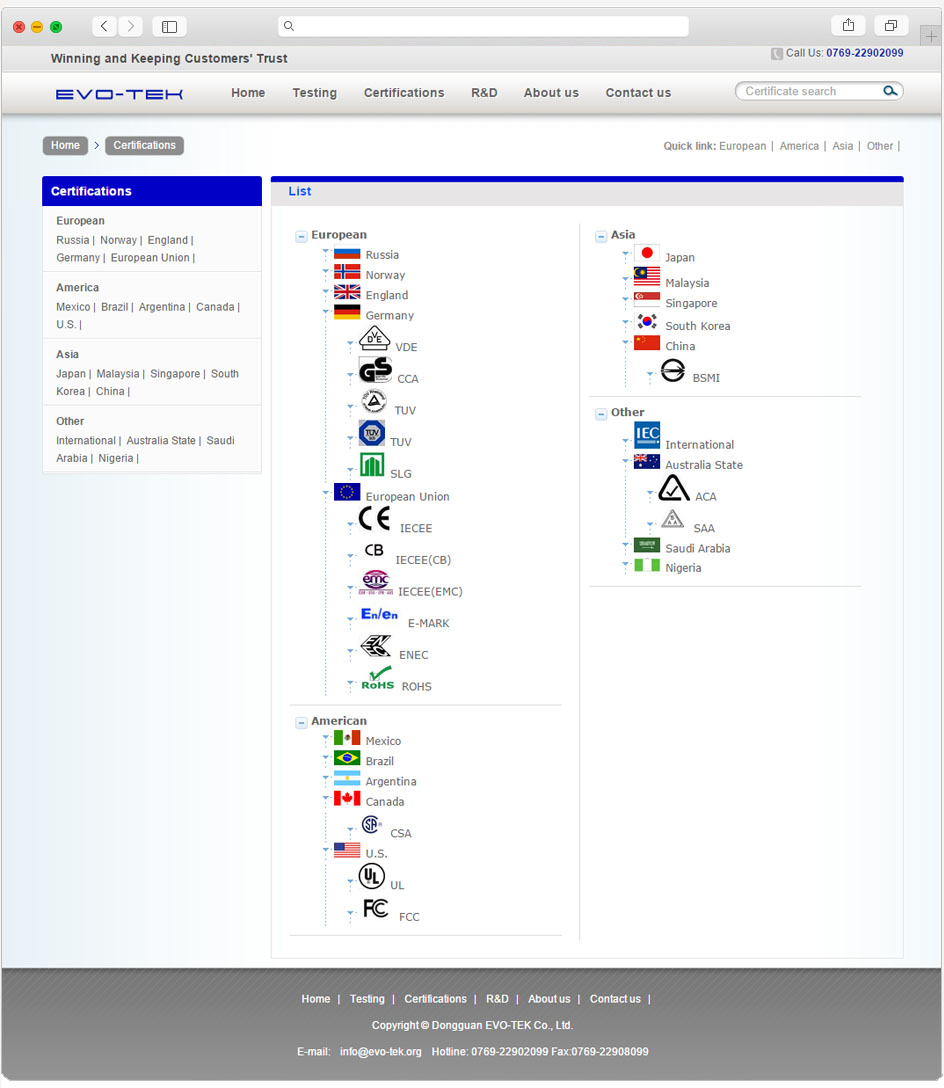Collapse the European tree section
The width and height of the screenshot is (944, 1088).
301,236
